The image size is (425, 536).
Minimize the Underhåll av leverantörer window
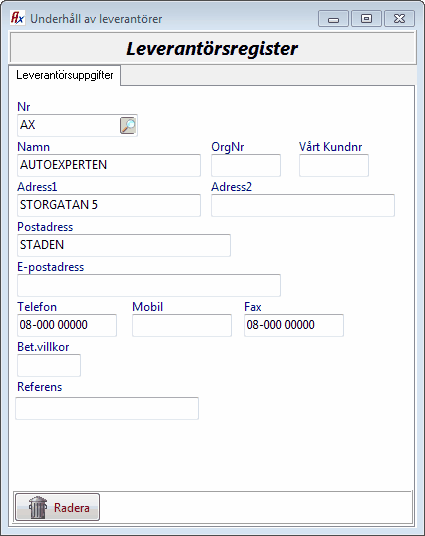[333, 18]
